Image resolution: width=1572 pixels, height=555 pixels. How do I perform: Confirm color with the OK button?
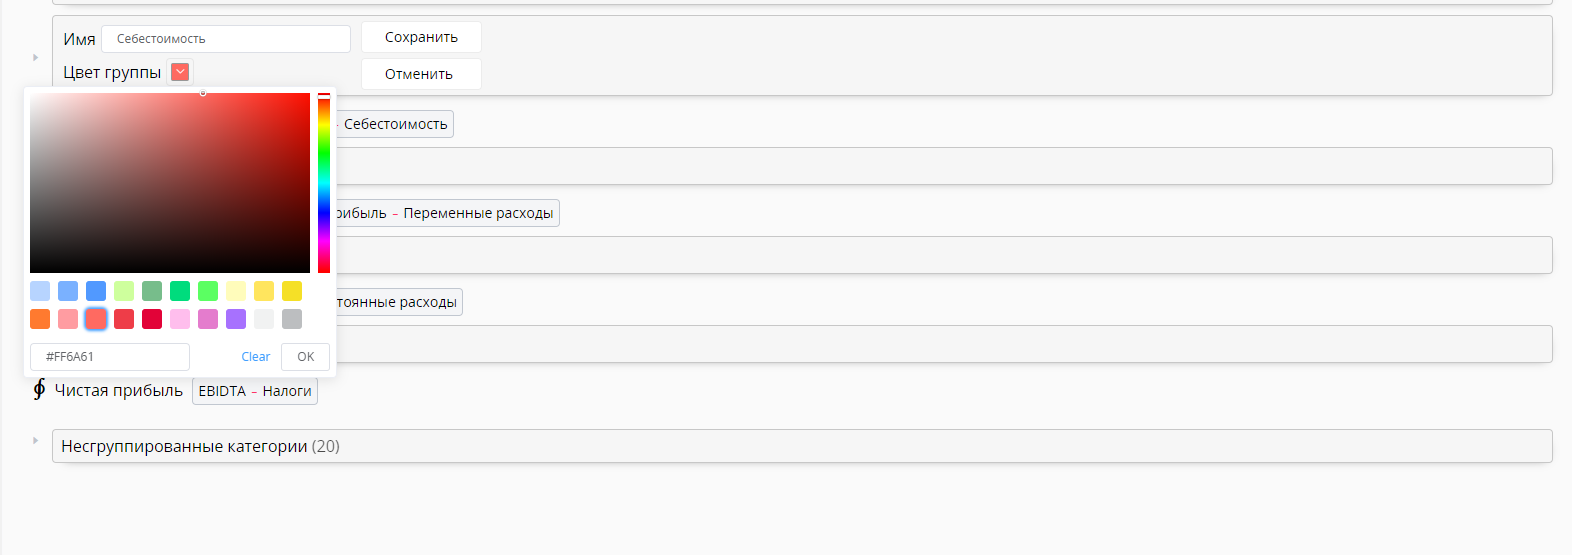pyautogui.click(x=305, y=357)
